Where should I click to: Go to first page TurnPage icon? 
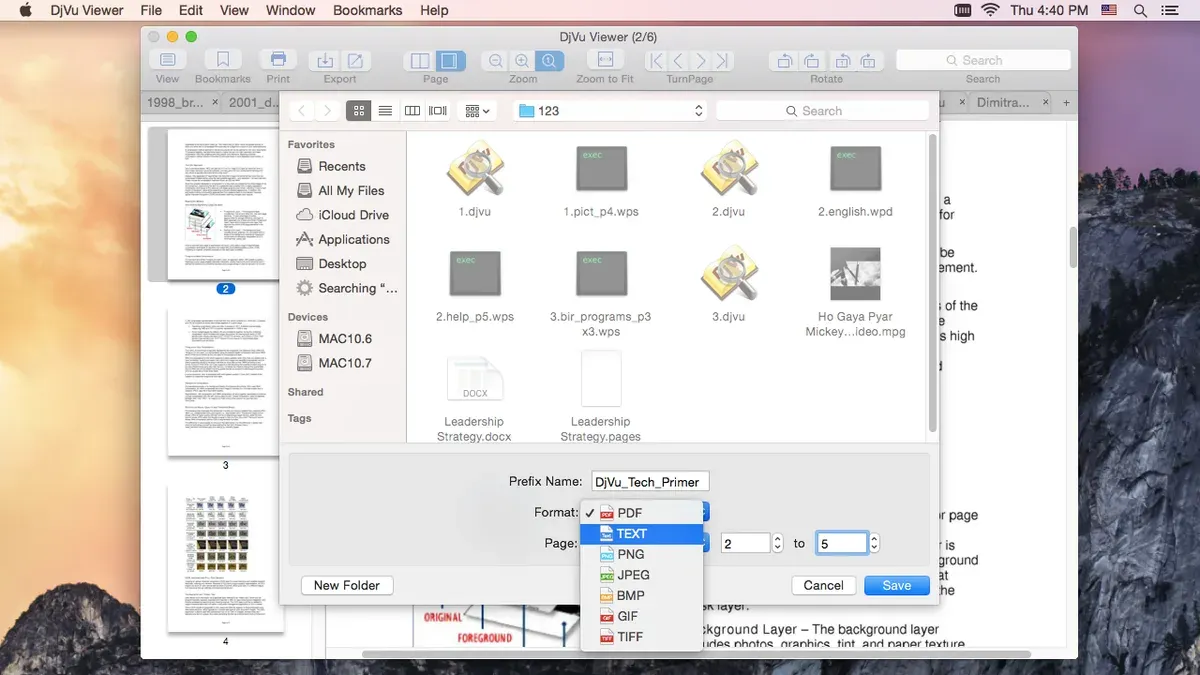coord(655,61)
